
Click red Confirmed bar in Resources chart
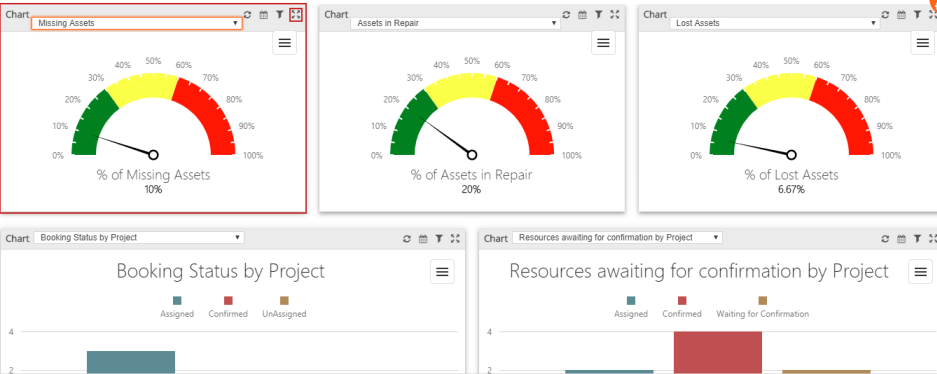[x=718, y=352]
